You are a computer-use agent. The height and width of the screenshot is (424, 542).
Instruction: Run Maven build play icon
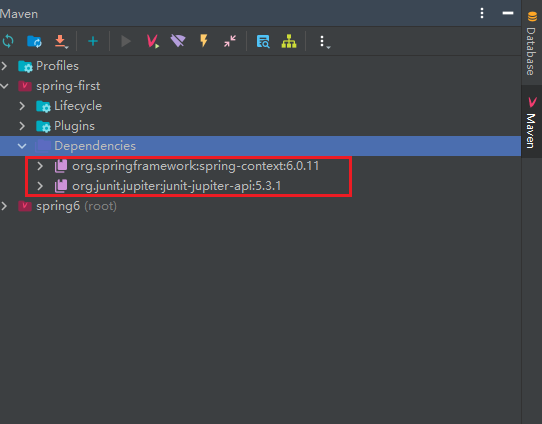pos(126,41)
